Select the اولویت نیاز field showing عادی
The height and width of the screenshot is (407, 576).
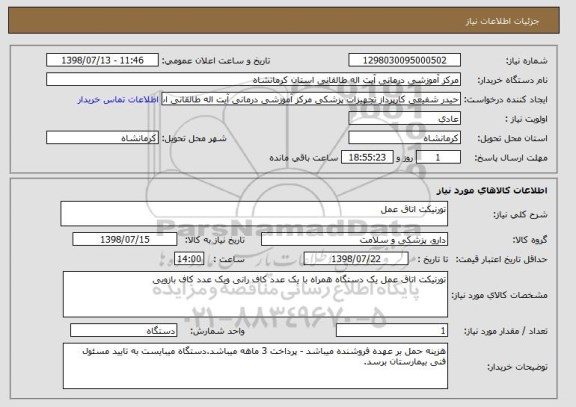click(404, 119)
